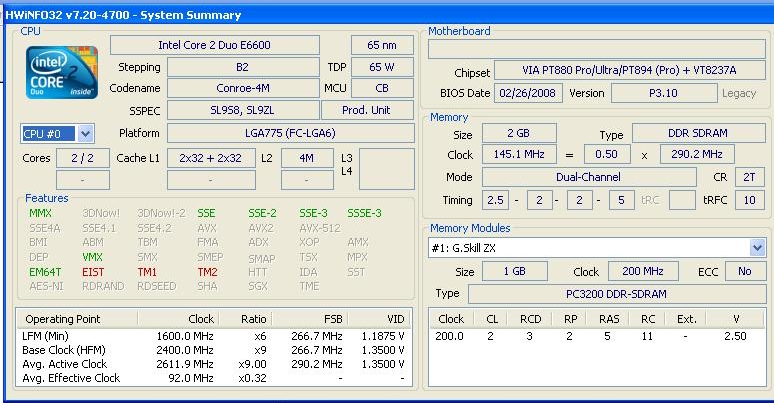Click the Cores value '2 / 2'

click(82, 158)
